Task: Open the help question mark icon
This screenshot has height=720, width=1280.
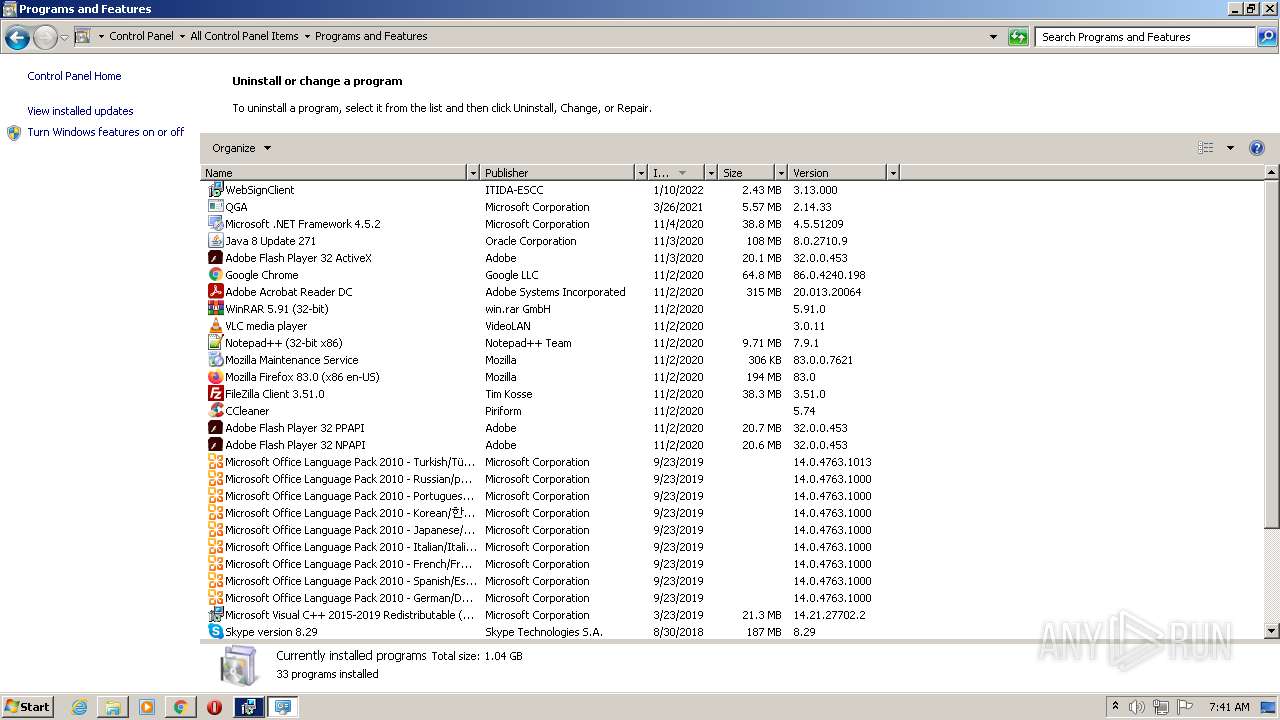Action: tap(1257, 148)
